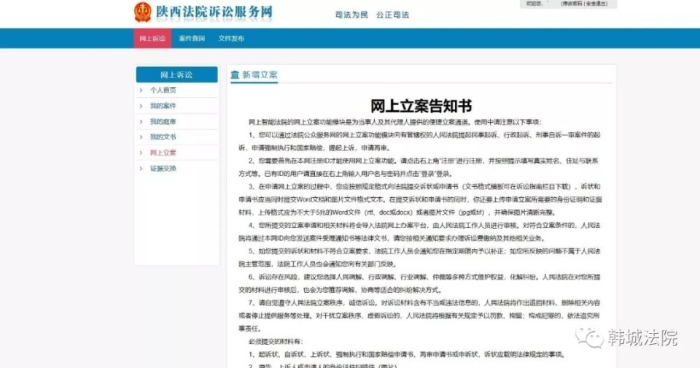Open the 网上诉讼 navigation tab

(153, 38)
